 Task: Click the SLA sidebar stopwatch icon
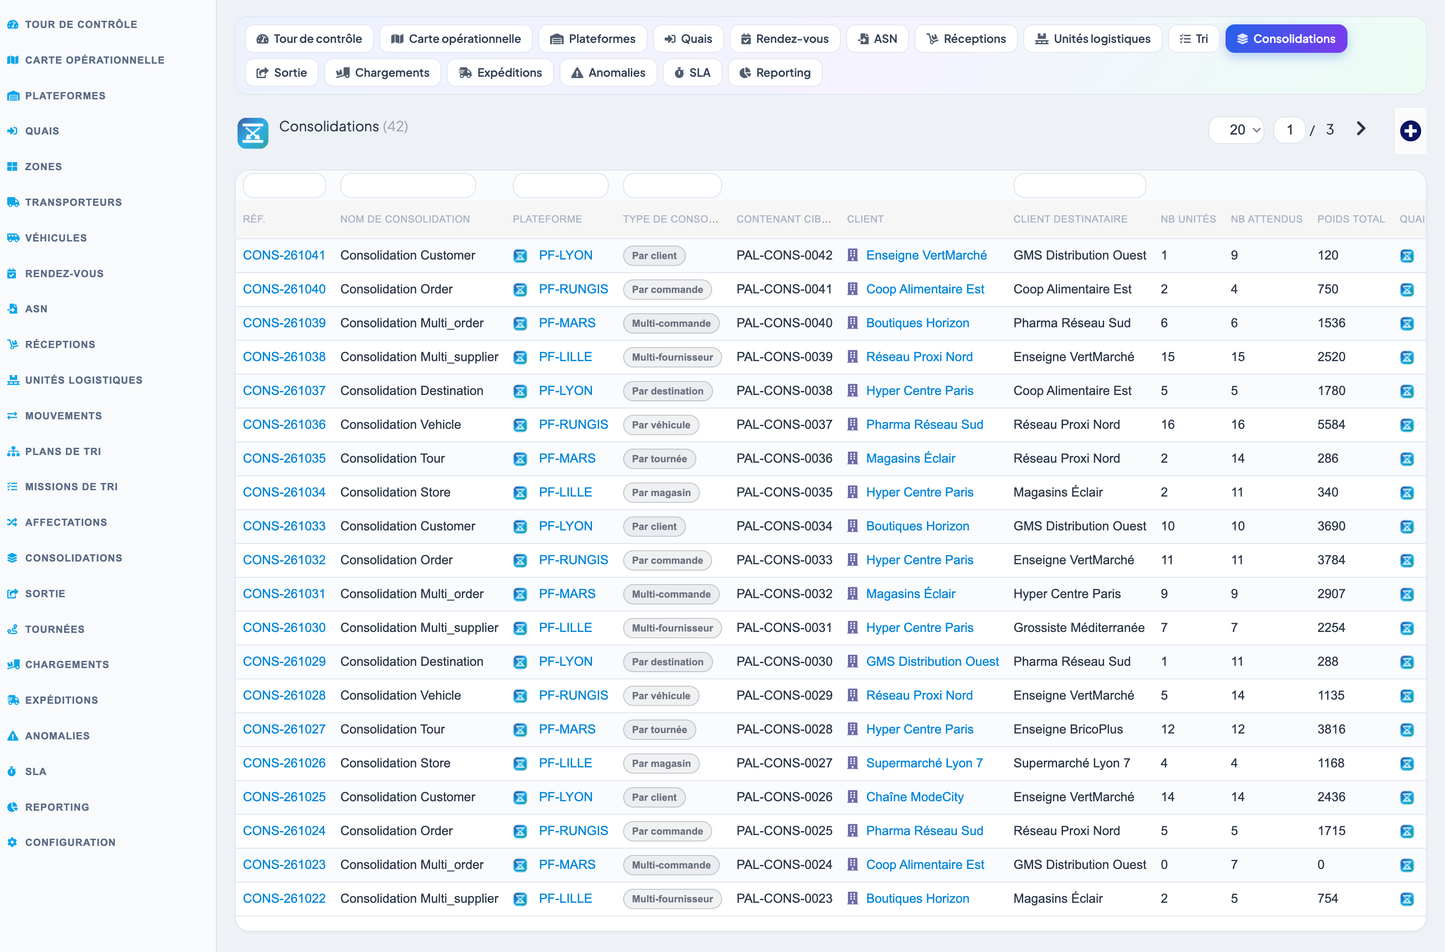13,771
